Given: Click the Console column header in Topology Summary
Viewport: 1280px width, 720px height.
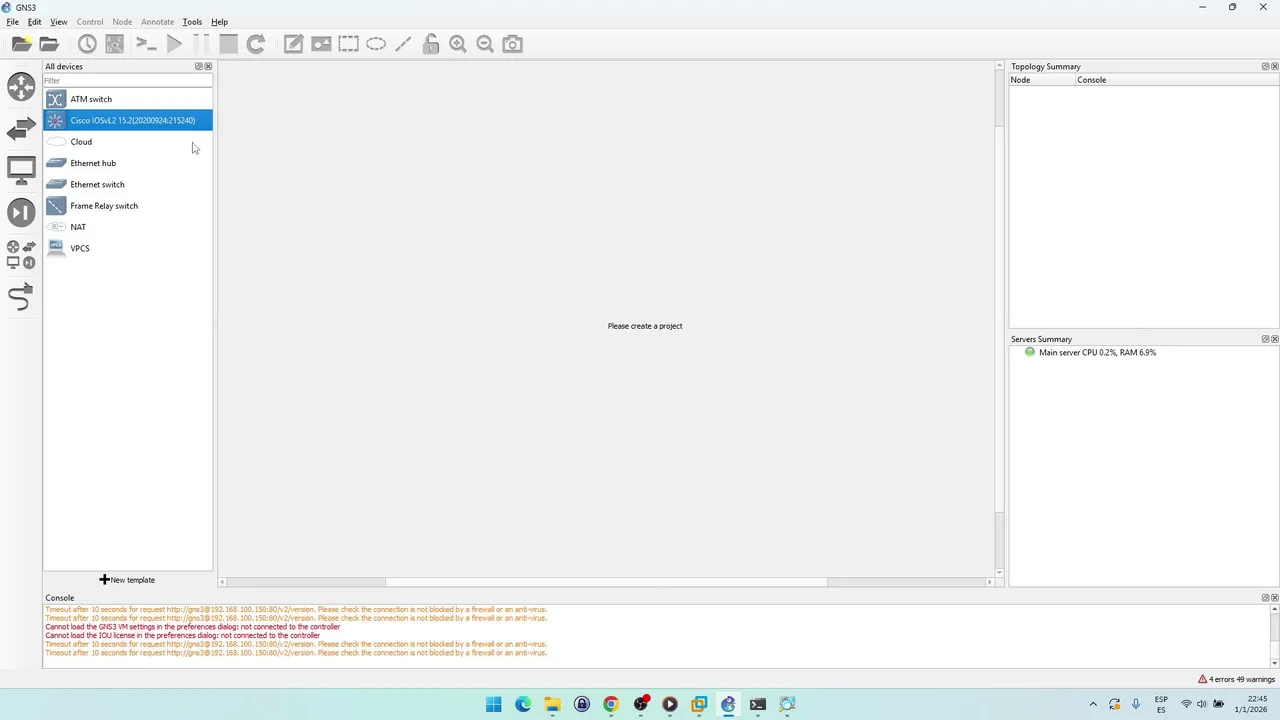Looking at the screenshot, I should [1177, 80].
